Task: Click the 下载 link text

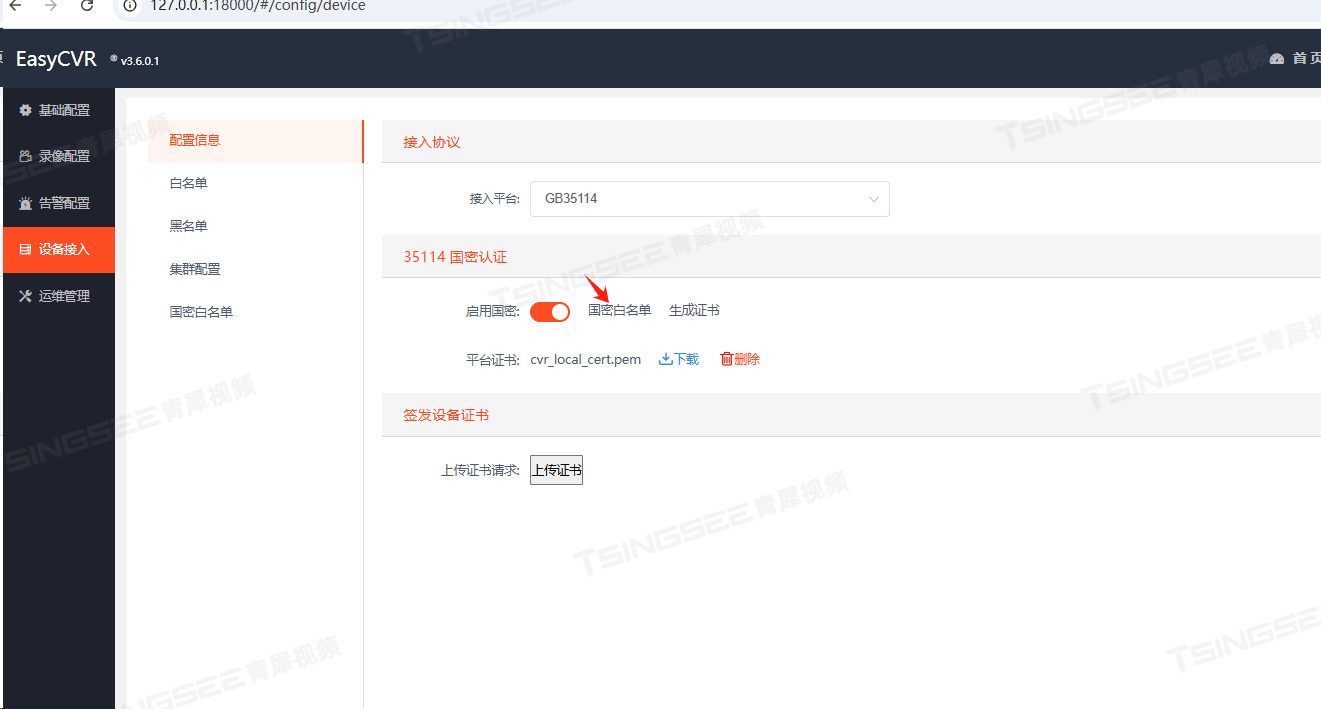Action: (x=686, y=359)
